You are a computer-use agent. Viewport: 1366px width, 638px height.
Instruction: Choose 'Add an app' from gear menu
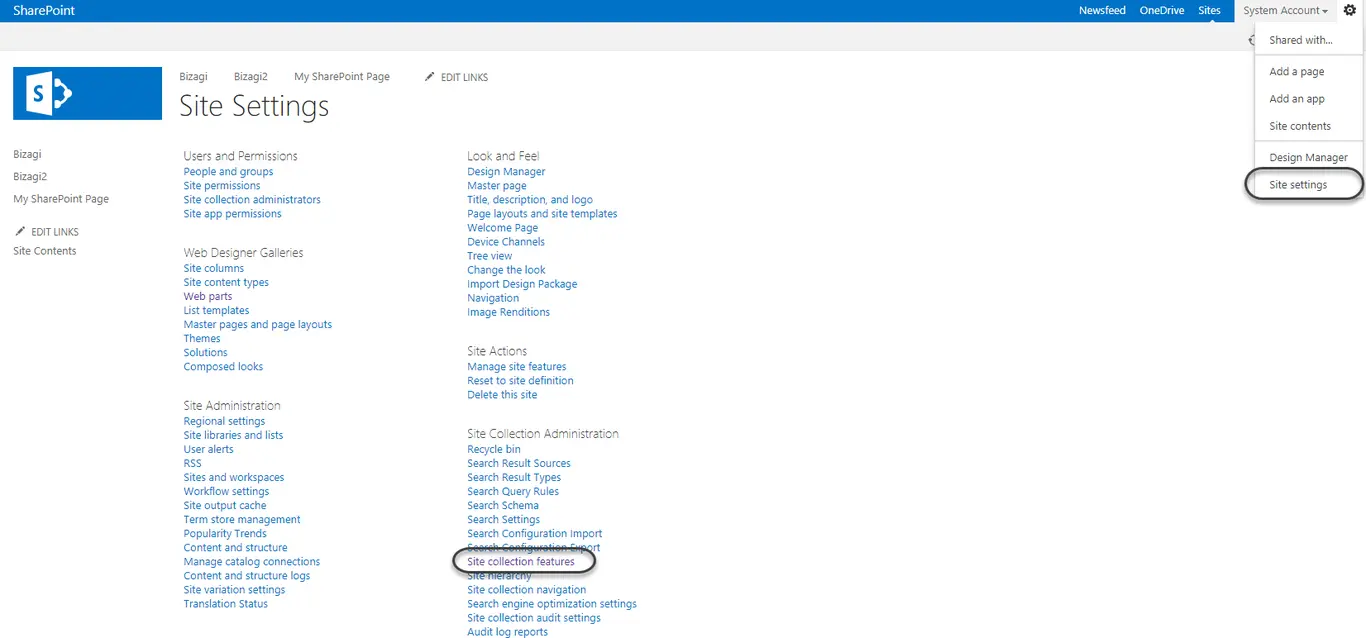[1296, 99]
